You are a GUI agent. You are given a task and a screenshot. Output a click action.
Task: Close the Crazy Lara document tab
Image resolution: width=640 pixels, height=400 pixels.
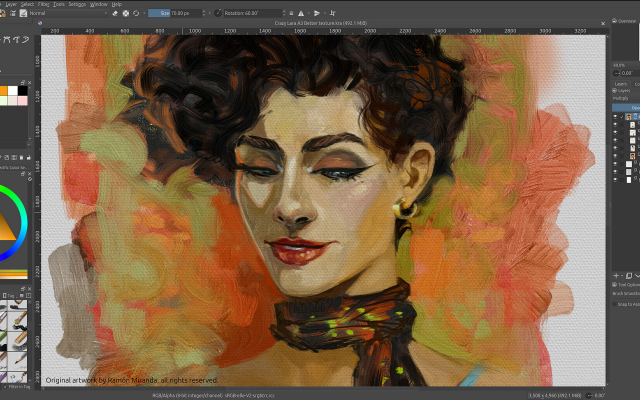(603, 23)
